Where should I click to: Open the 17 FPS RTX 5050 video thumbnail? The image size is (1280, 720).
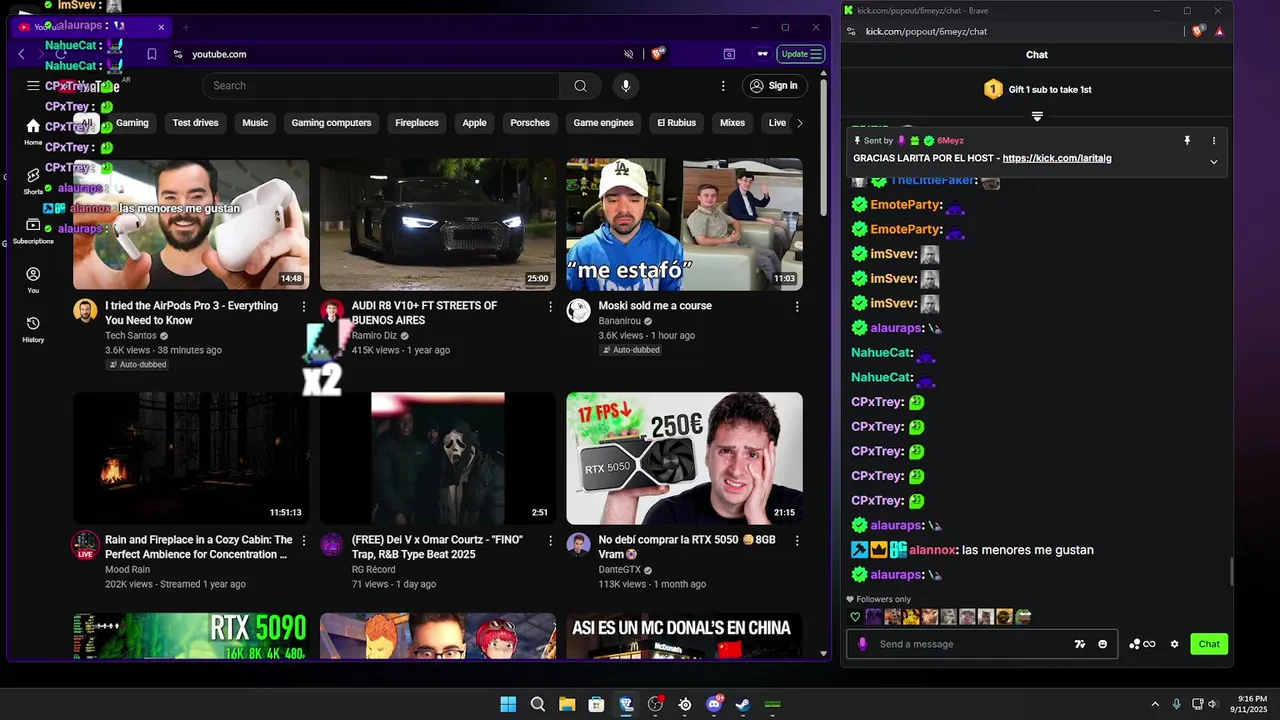coord(684,458)
